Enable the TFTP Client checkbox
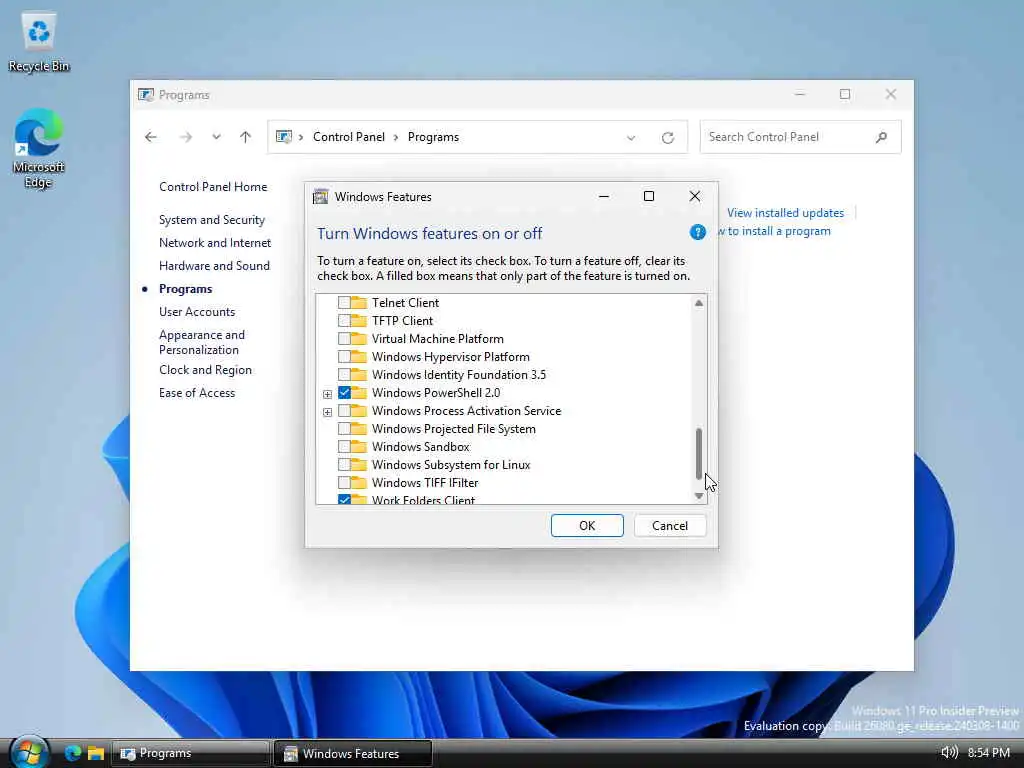The image size is (1024, 768). 344,321
